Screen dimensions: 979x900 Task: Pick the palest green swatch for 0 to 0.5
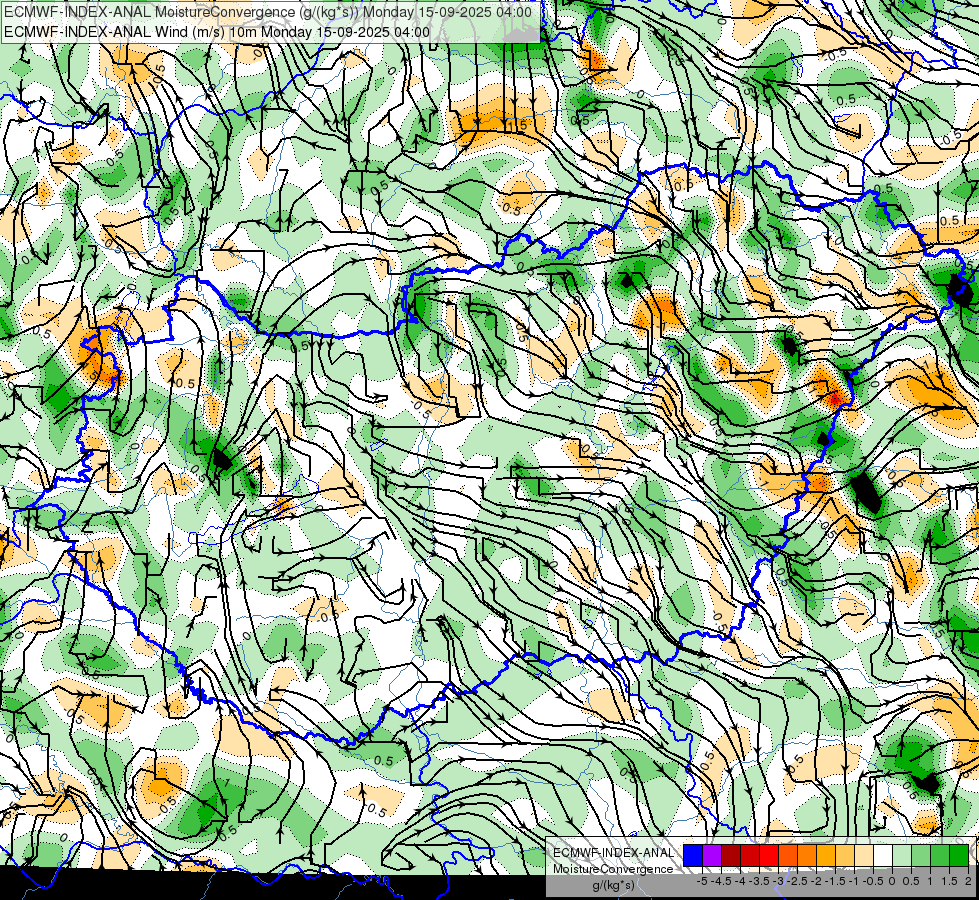click(902, 855)
